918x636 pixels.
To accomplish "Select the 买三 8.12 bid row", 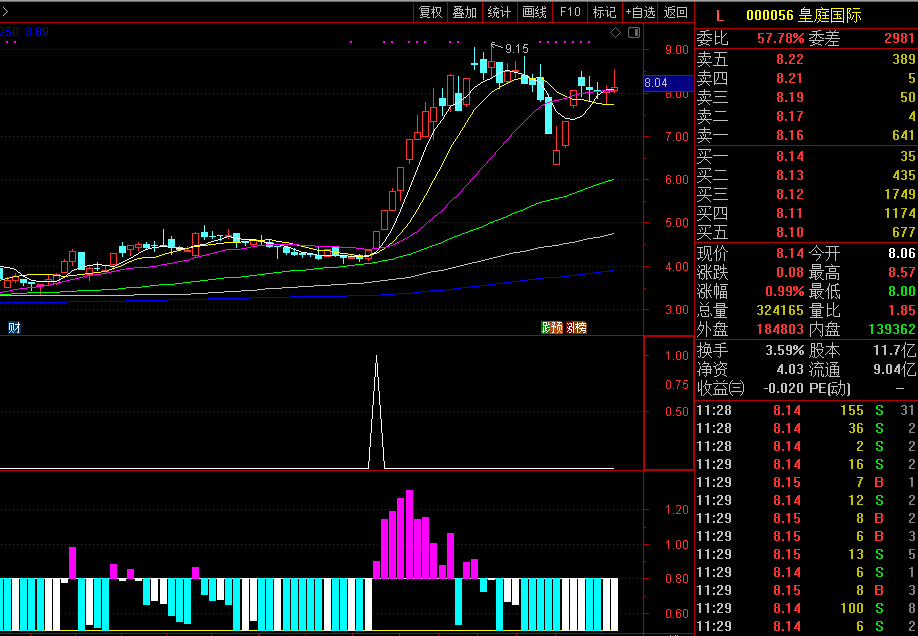I will click(806, 194).
